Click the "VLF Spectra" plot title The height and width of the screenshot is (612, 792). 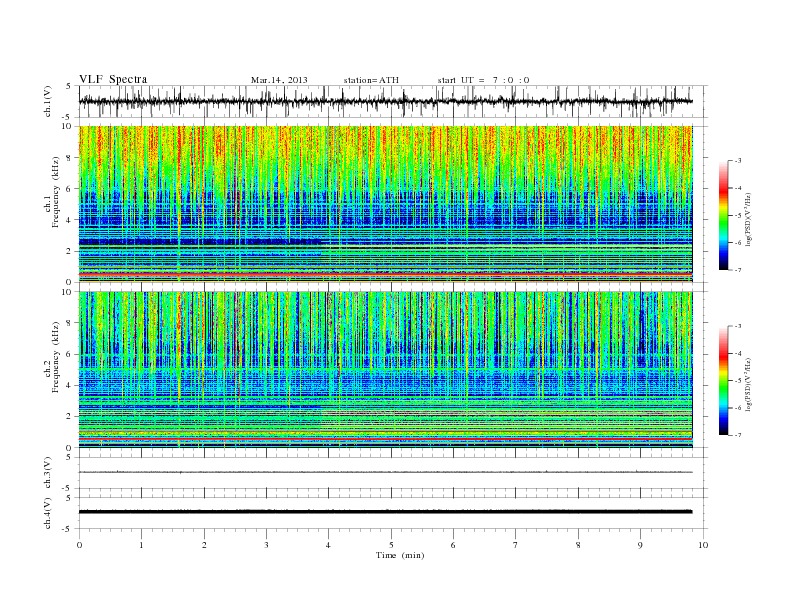tap(113, 79)
